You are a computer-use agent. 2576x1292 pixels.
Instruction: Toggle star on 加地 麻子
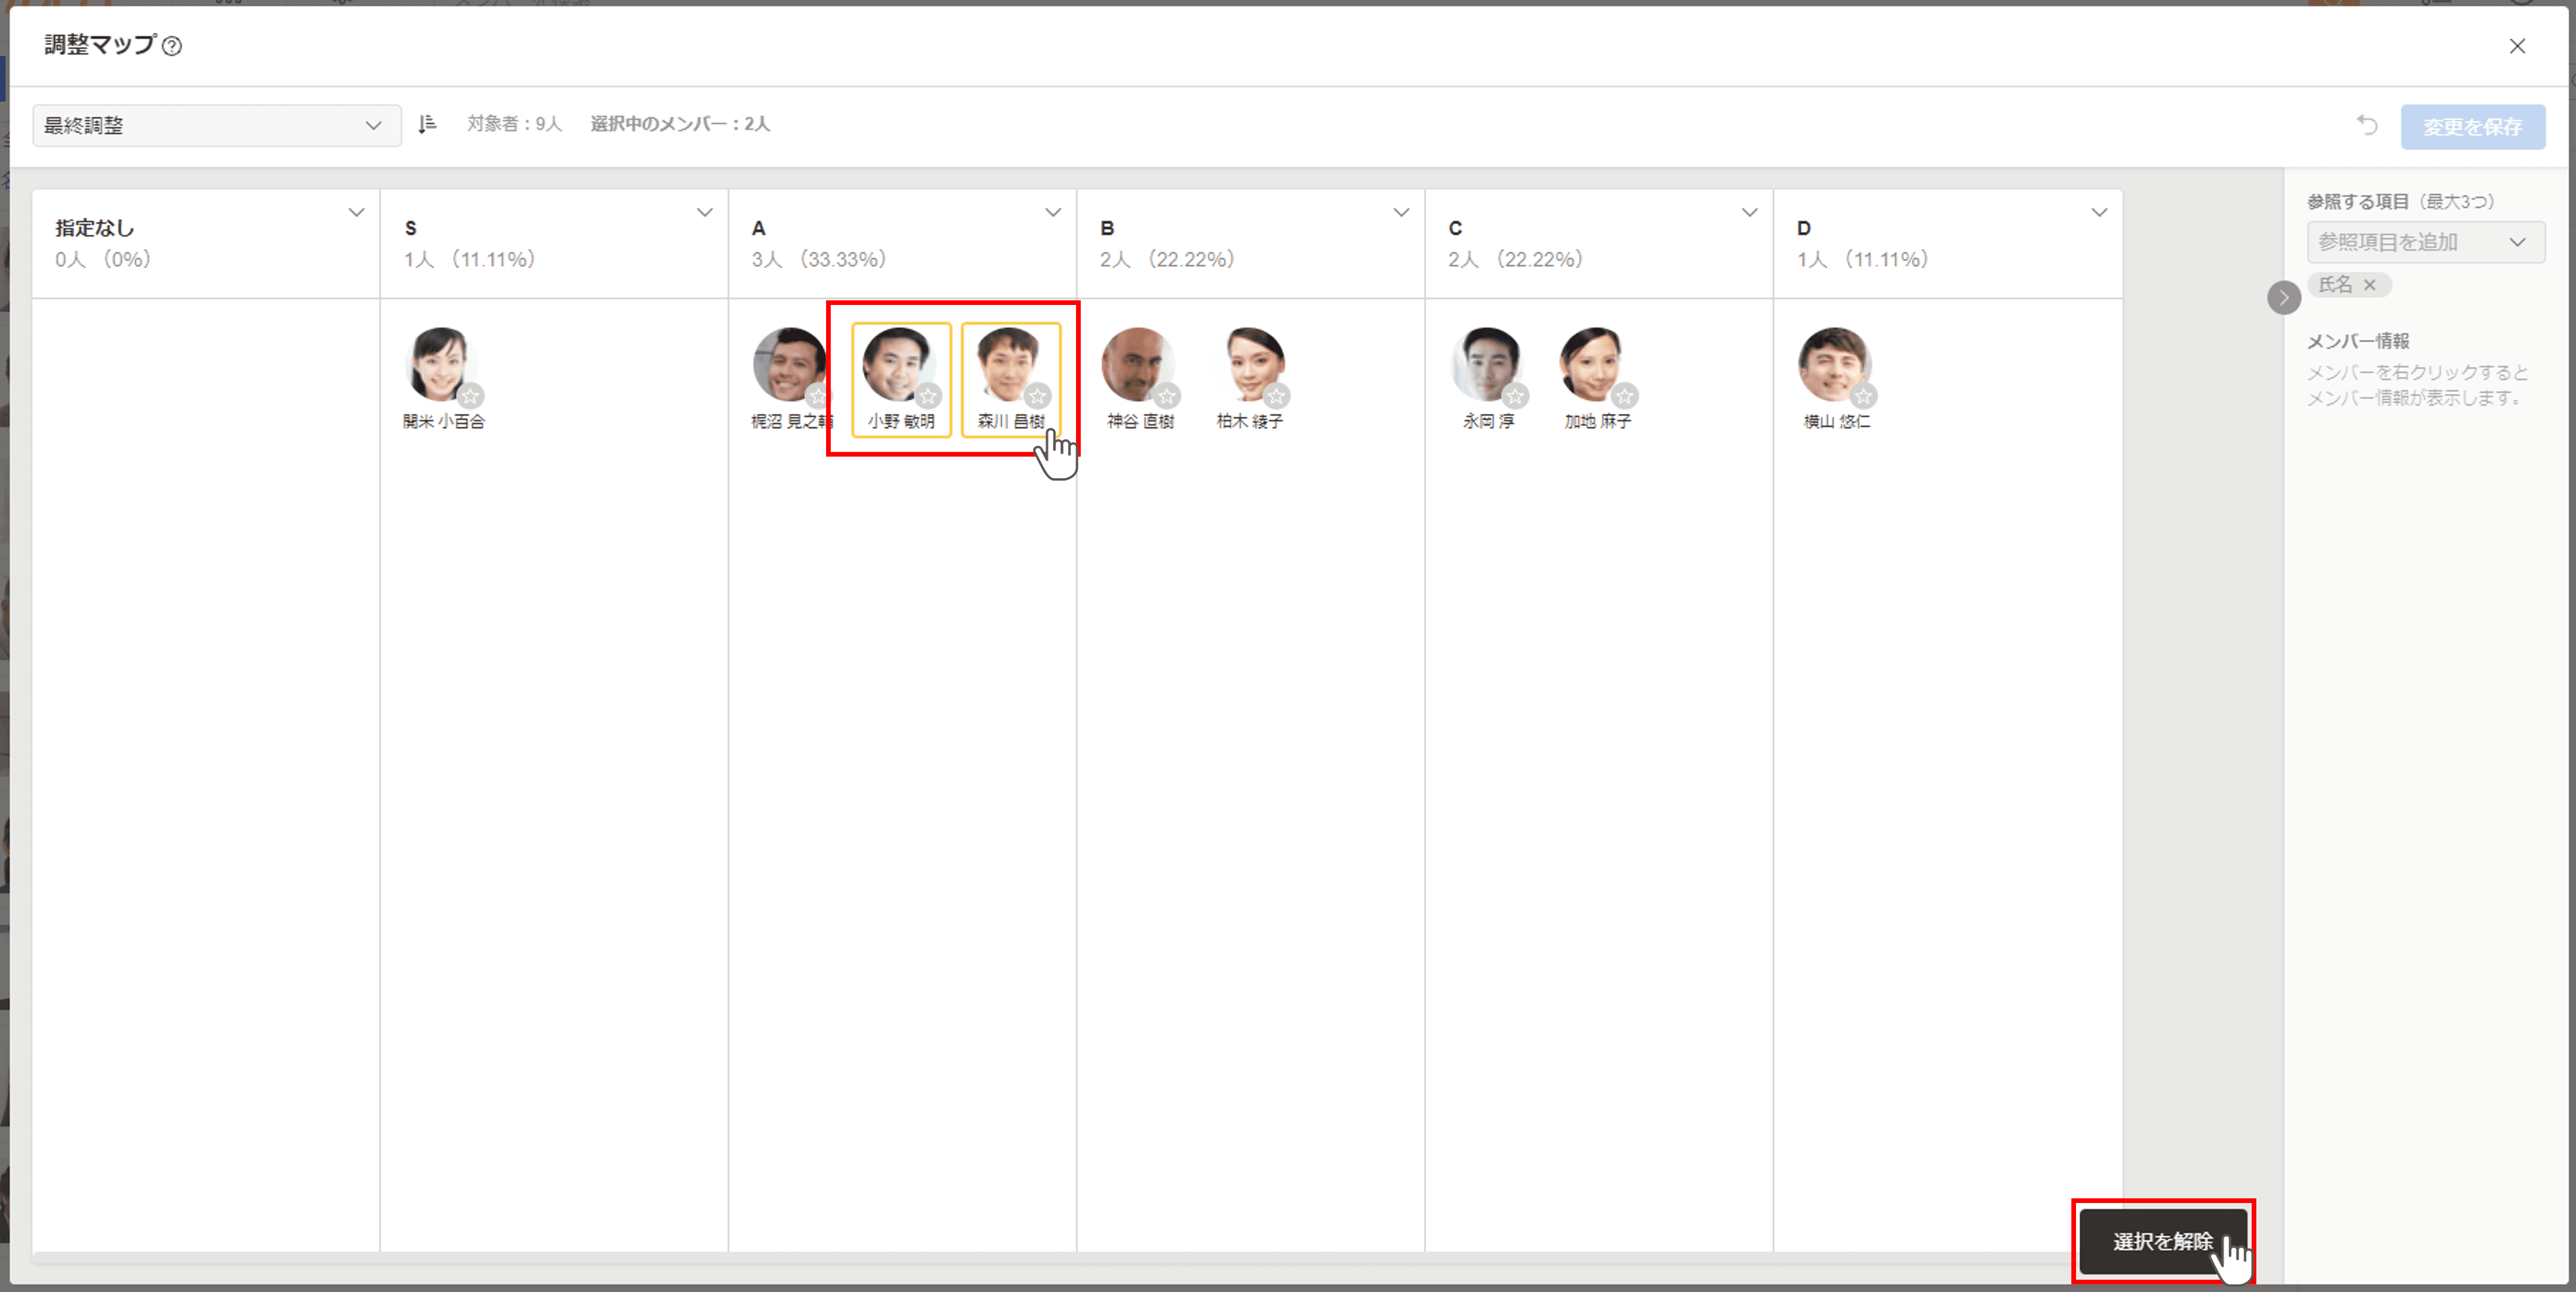(x=1624, y=396)
